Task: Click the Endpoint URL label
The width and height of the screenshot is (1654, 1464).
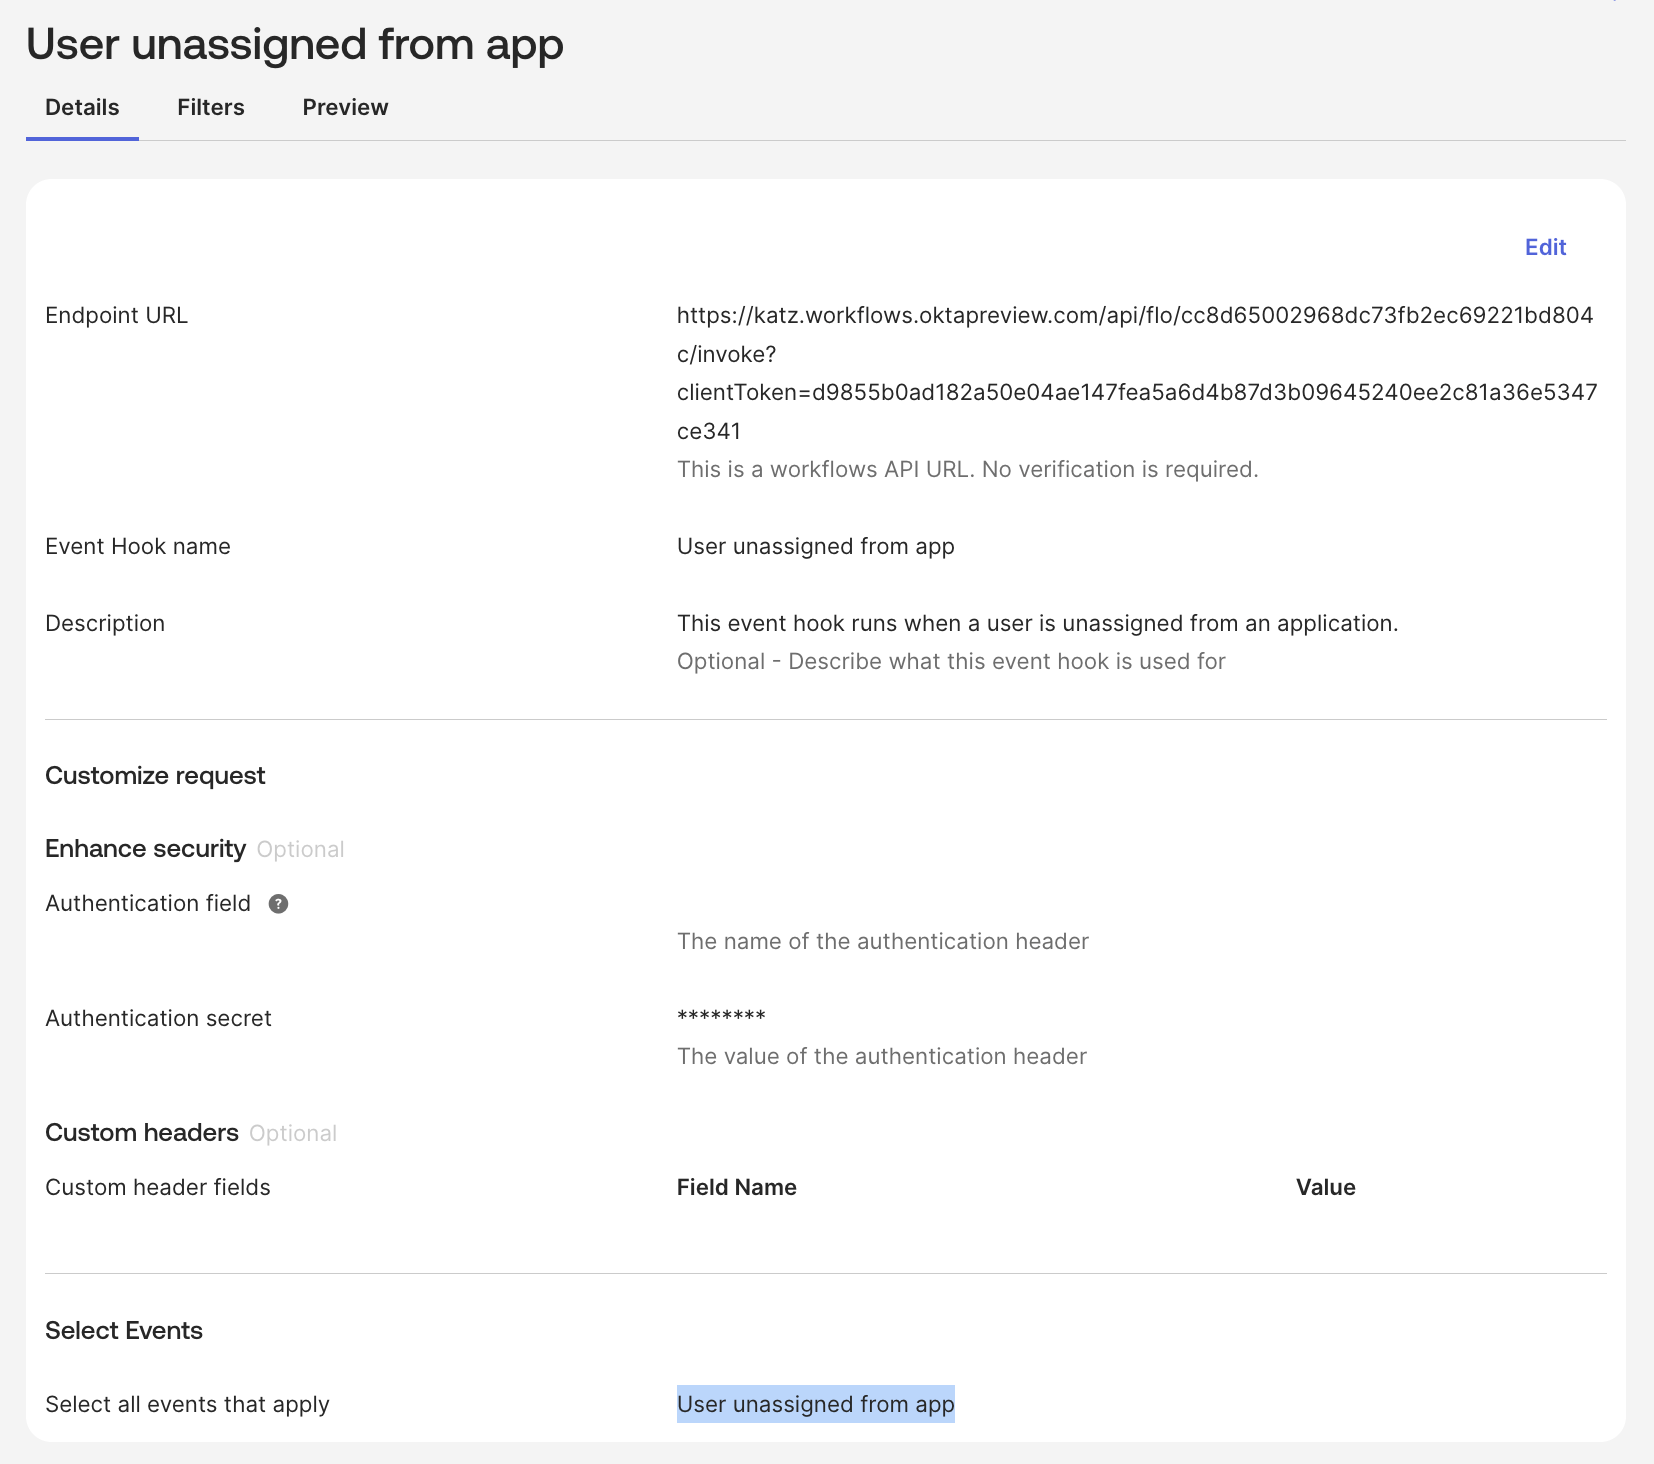Action: click(116, 315)
